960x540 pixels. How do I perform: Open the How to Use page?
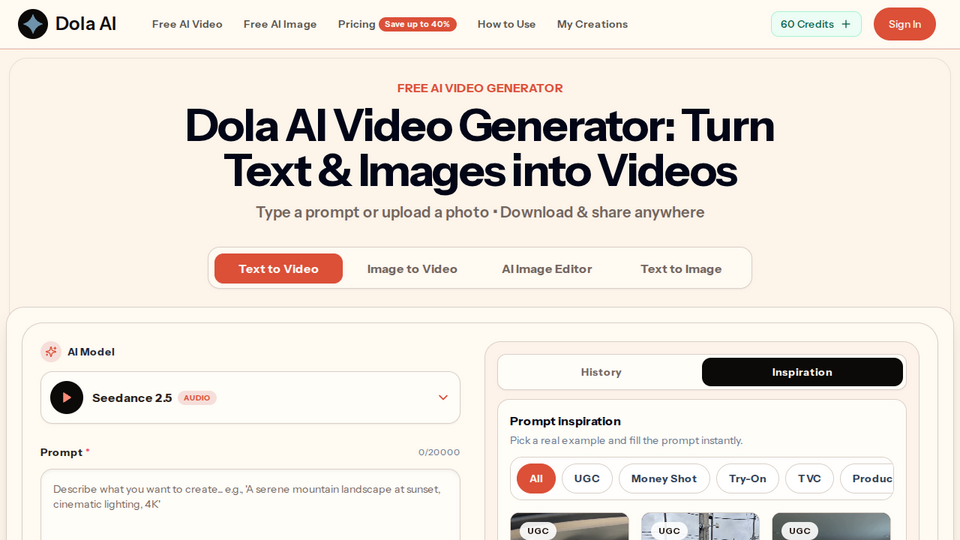pos(506,24)
